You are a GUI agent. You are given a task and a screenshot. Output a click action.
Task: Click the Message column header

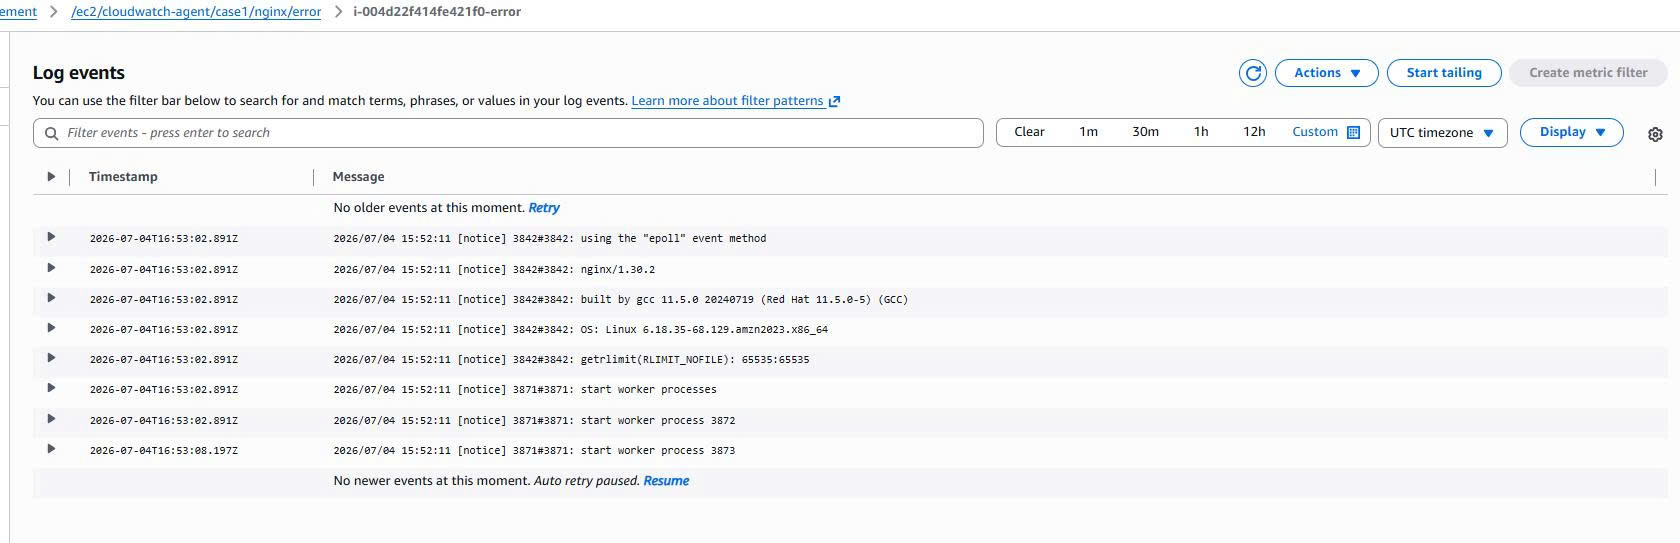point(358,177)
